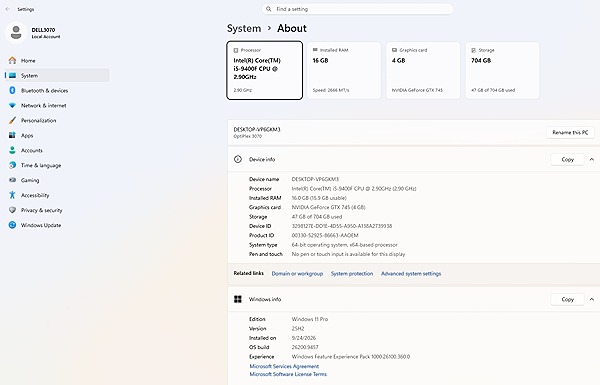The width and height of the screenshot is (600, 385).
Task: Collapse the Windows info section chevron
Action: pos(592,299)
